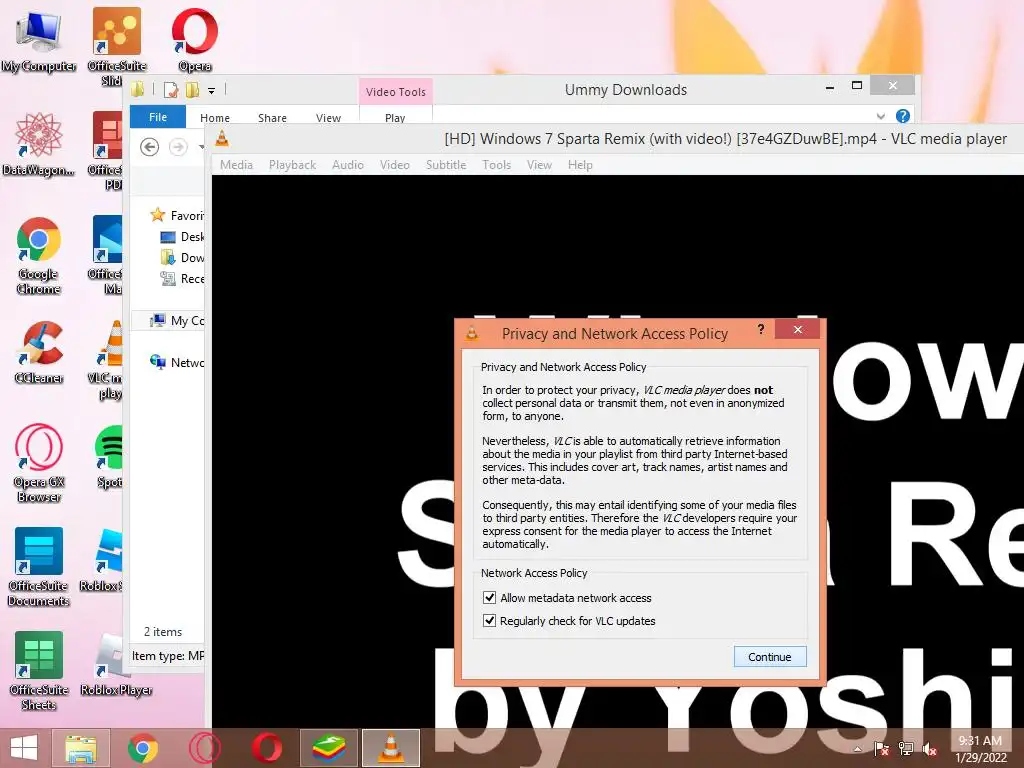
Task: Open the VLC Tools menu
Action: 496,165
